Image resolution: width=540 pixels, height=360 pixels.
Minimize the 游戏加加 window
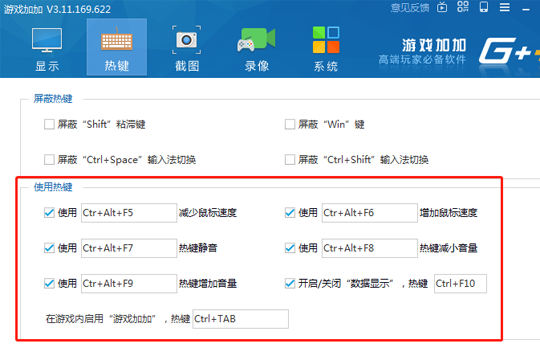tap(526, 10)
